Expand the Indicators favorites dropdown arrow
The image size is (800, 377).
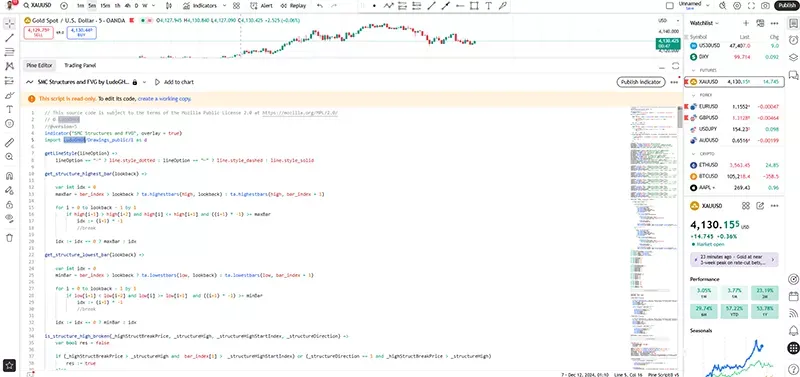point(223,6)
